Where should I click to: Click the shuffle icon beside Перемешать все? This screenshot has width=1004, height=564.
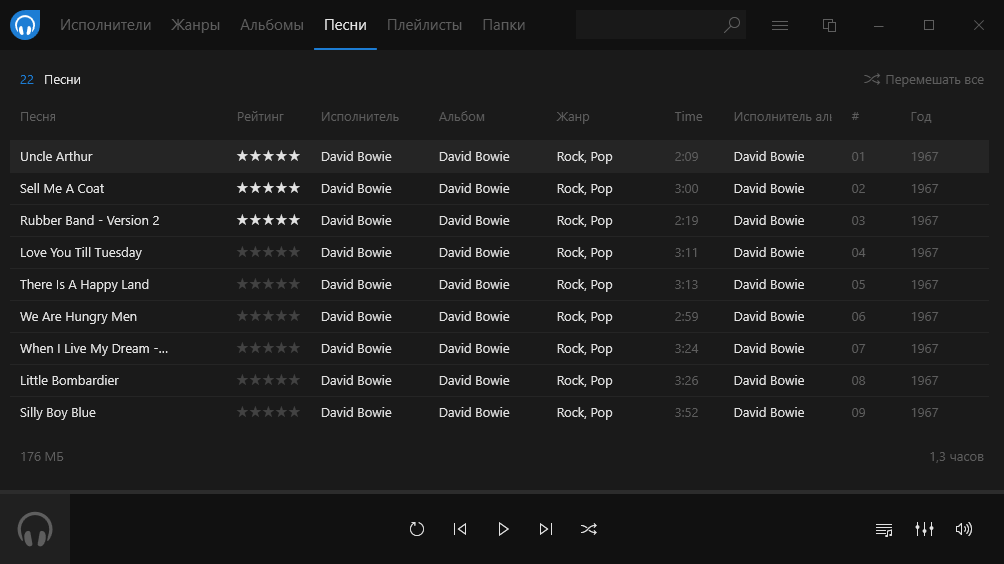[x=871, y=79]
